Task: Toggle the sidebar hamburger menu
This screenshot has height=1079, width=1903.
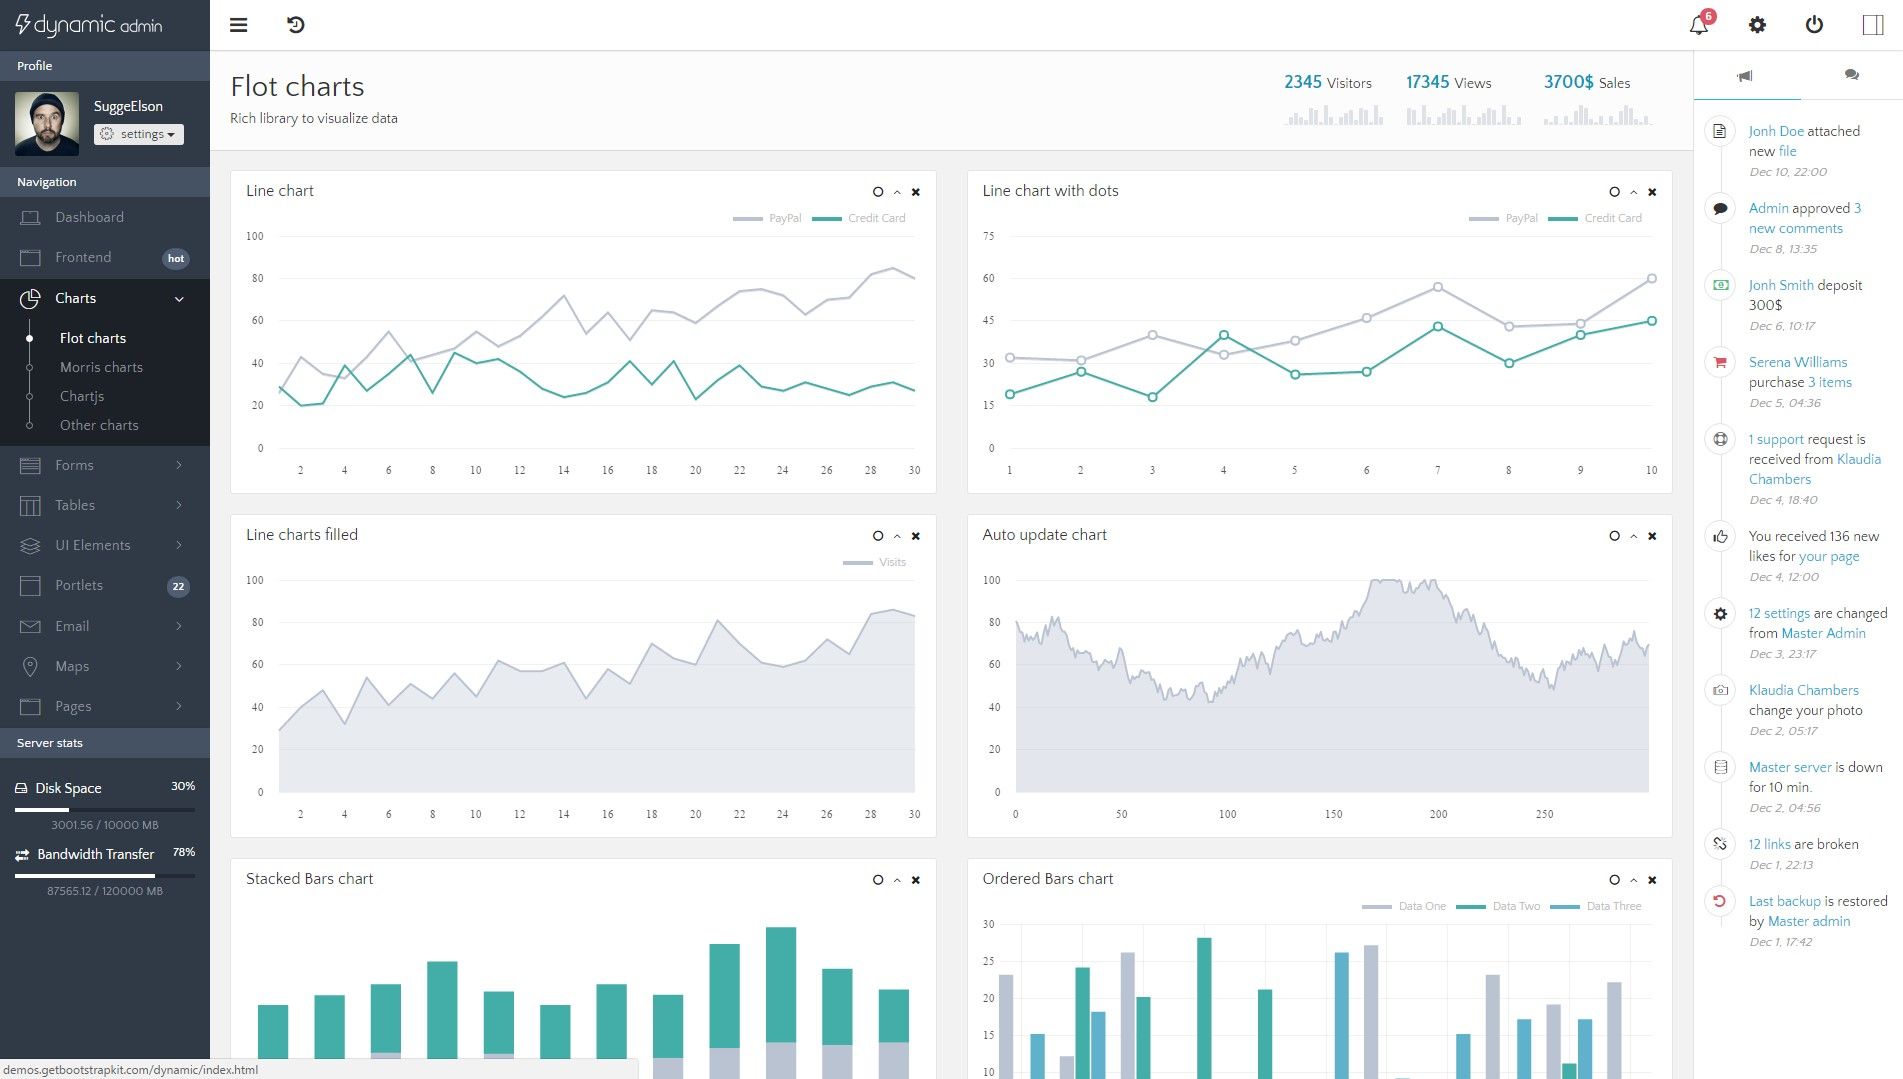Action: coord(239,25)
